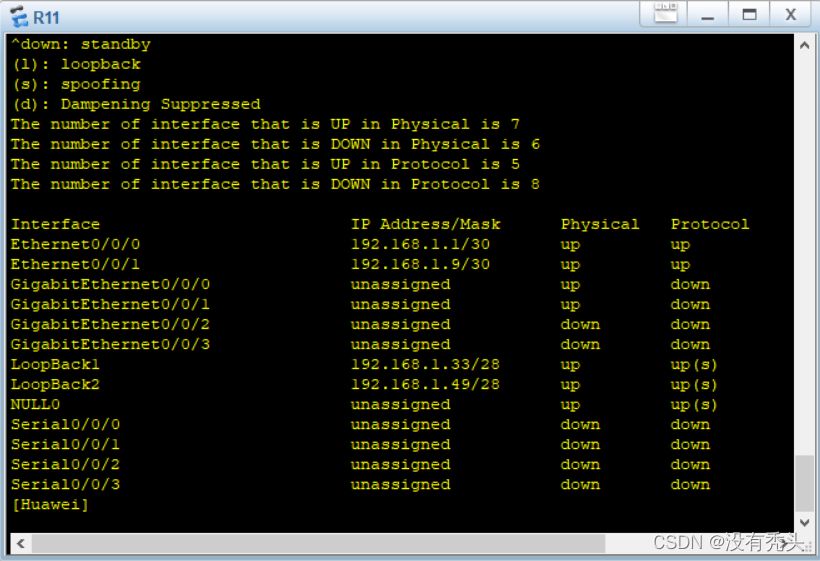Click the extra window-layout button beside minimize

click(x=665, y=13)
